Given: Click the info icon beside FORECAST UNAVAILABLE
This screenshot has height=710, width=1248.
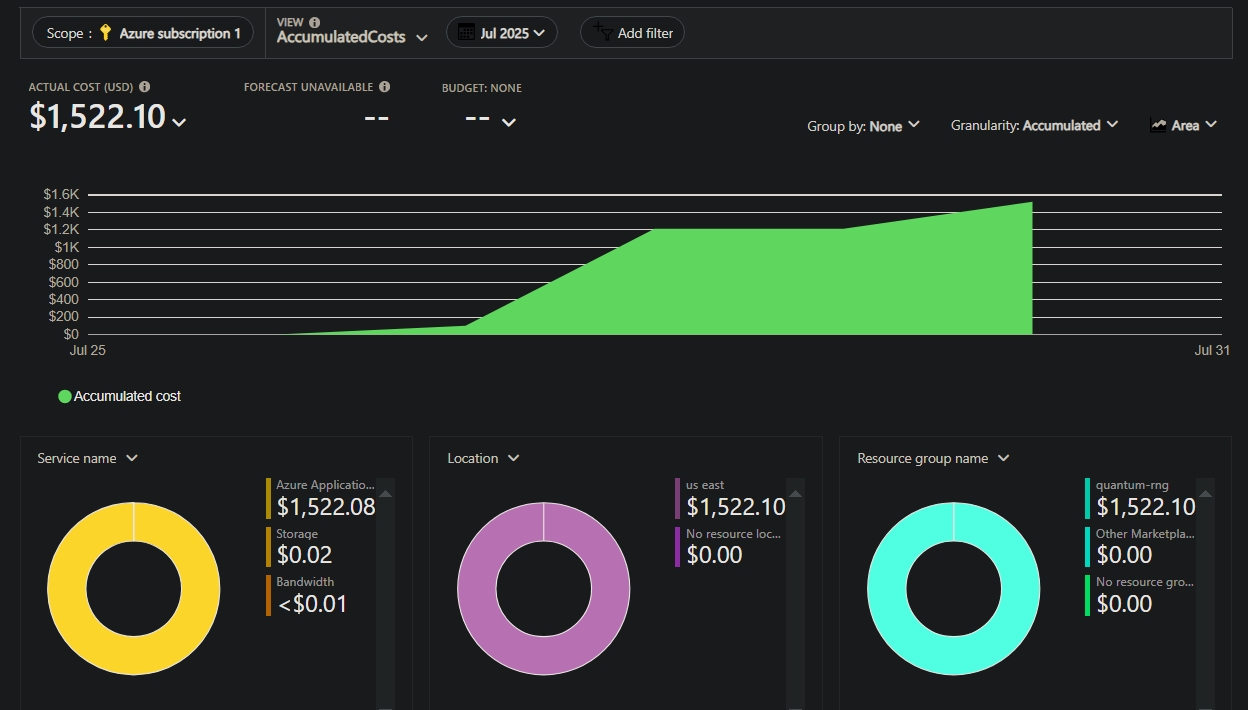Looking at the screenshot, I should pos(385,87).
